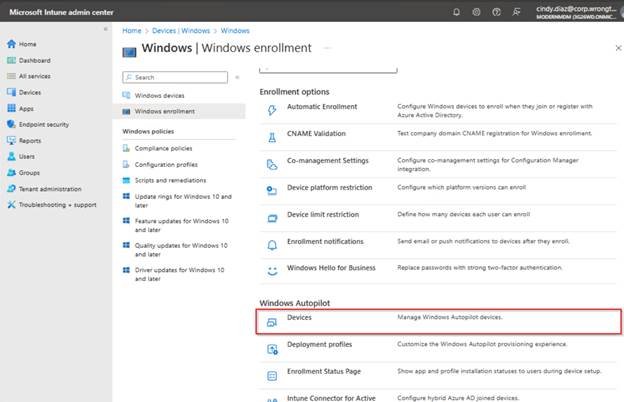624x402 pixels.
Task: Click Home in the breadcrumb
Action: coord(131,31)
